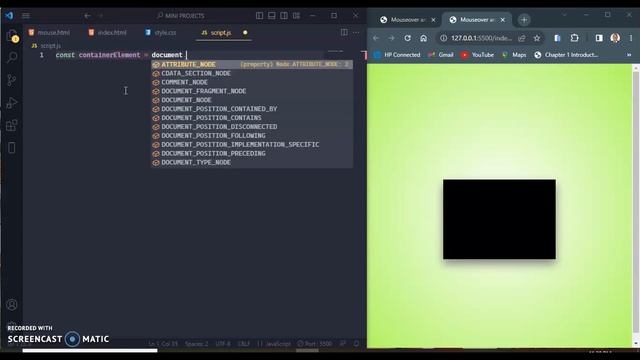
Task: Open the VS Code hamburger menu
Action: point(26,16)
